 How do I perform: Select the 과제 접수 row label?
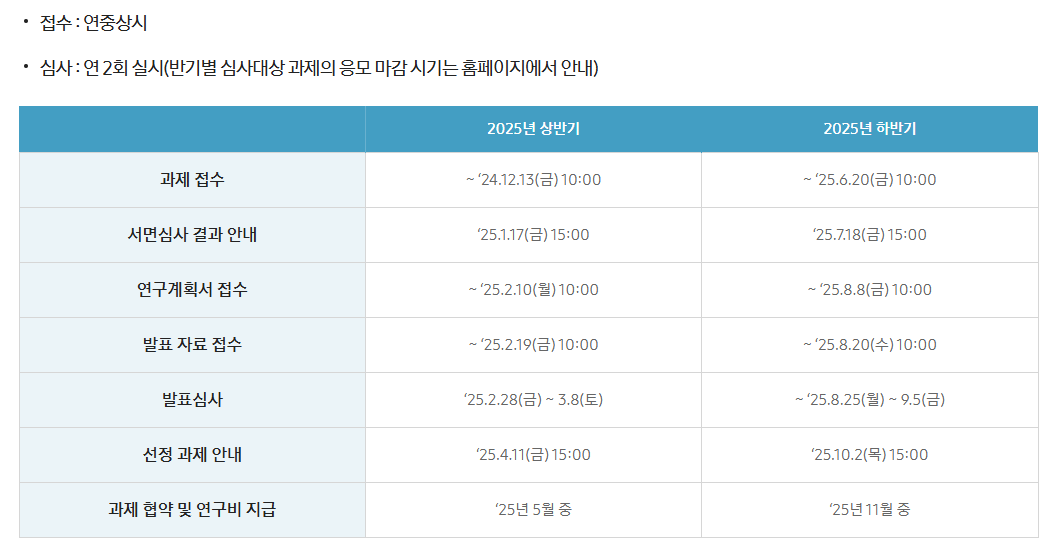[x=192, y=180]
